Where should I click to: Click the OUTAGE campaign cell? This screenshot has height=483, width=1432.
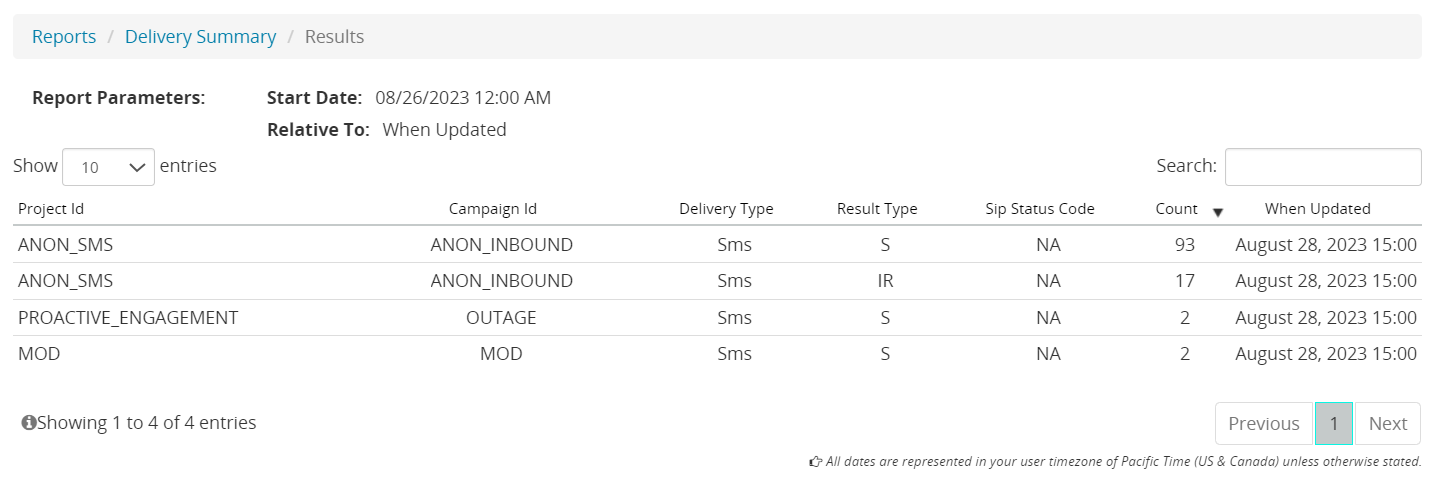coord(501,318)
